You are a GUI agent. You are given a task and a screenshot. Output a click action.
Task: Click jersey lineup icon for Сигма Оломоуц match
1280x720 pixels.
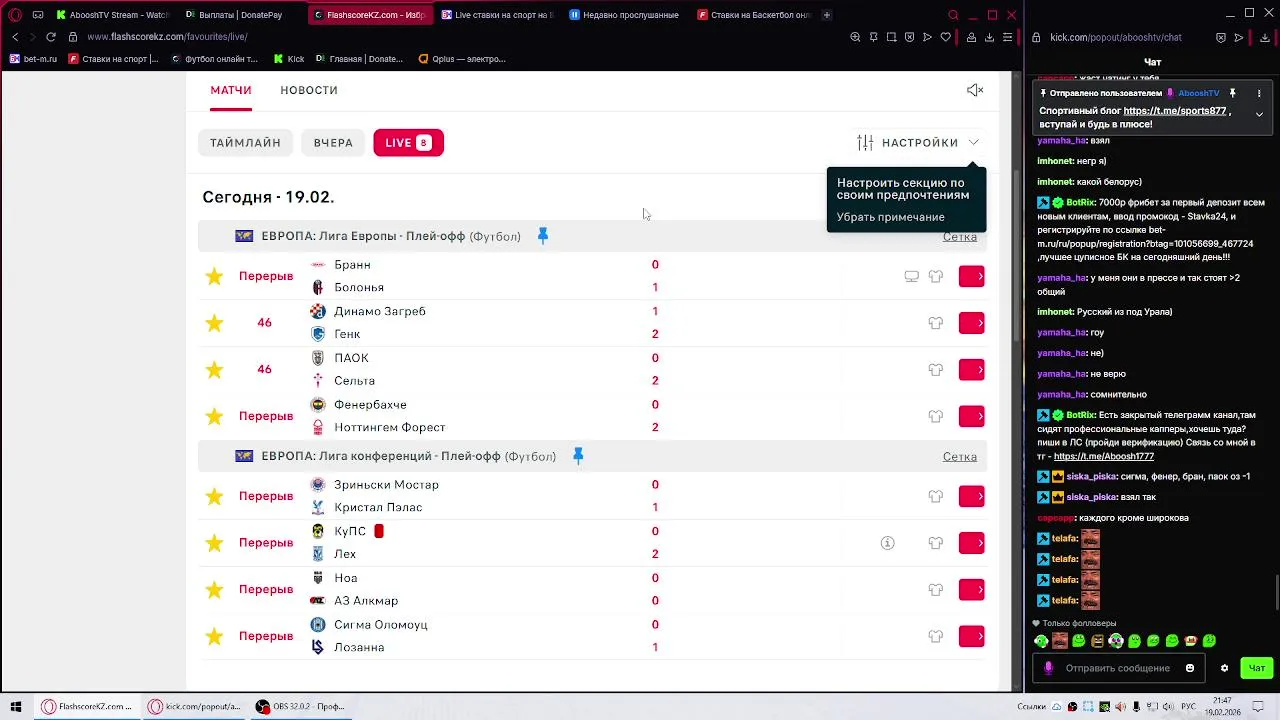[x=936, y=636]
